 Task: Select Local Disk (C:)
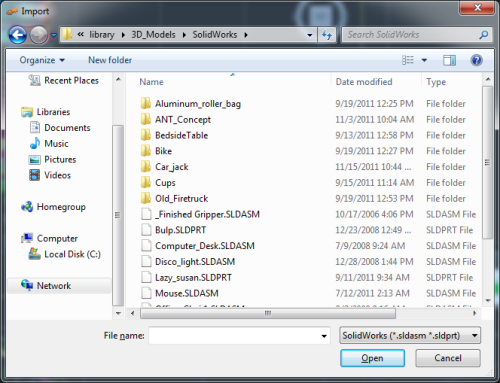click(x=65, y=254)
